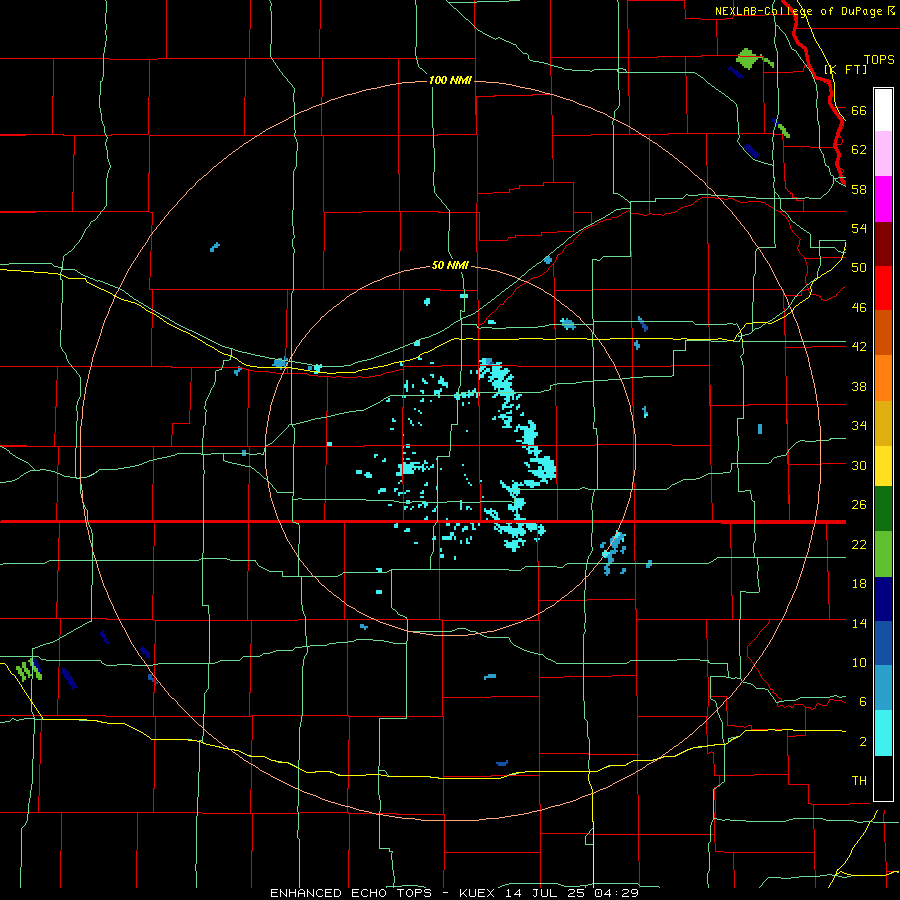This screenshot has width=900, height=900.
Task: Click the 14 legend value
Action: (859, 623)
